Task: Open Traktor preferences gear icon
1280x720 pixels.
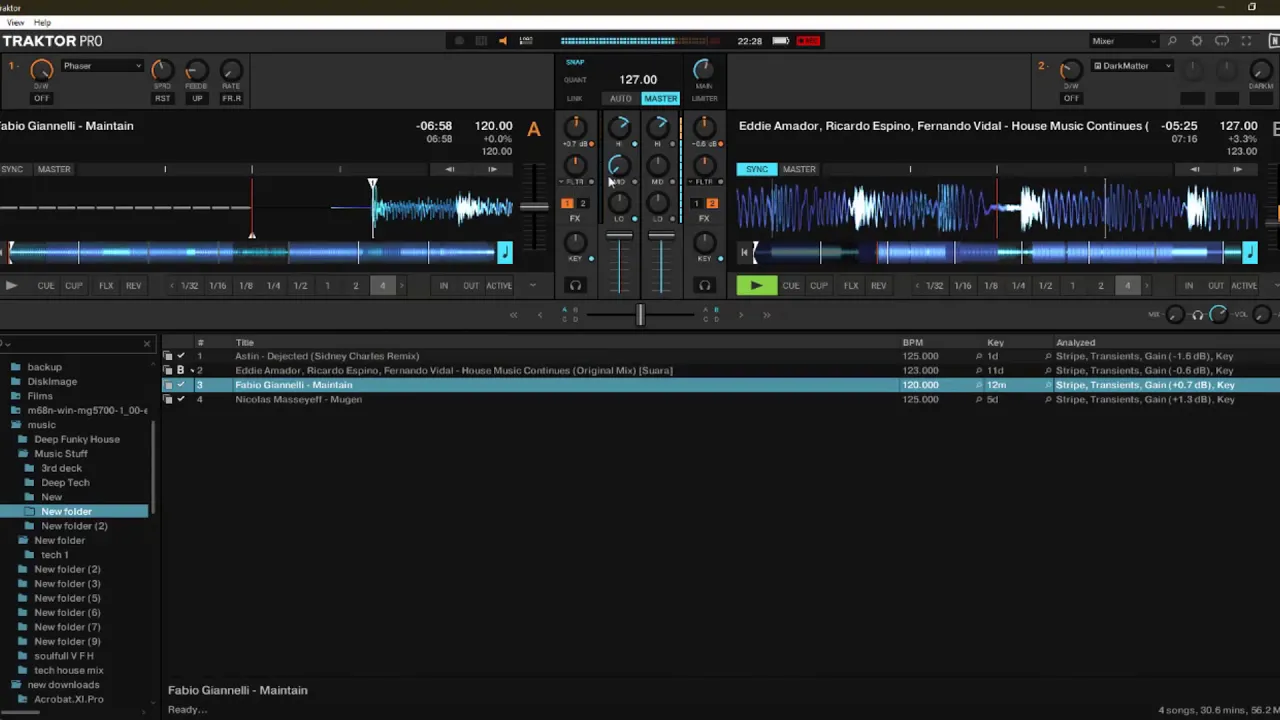Action: click(x=1196, y=41)
